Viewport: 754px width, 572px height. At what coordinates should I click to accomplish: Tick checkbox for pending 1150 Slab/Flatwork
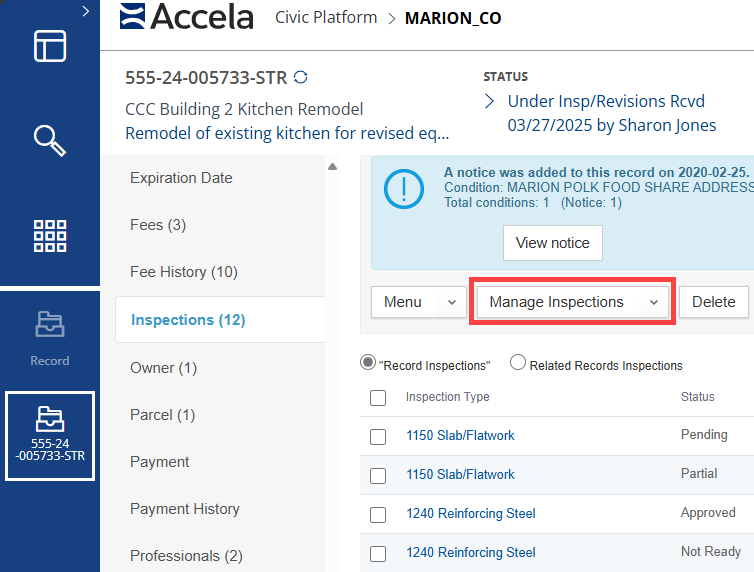pos(378,436)
